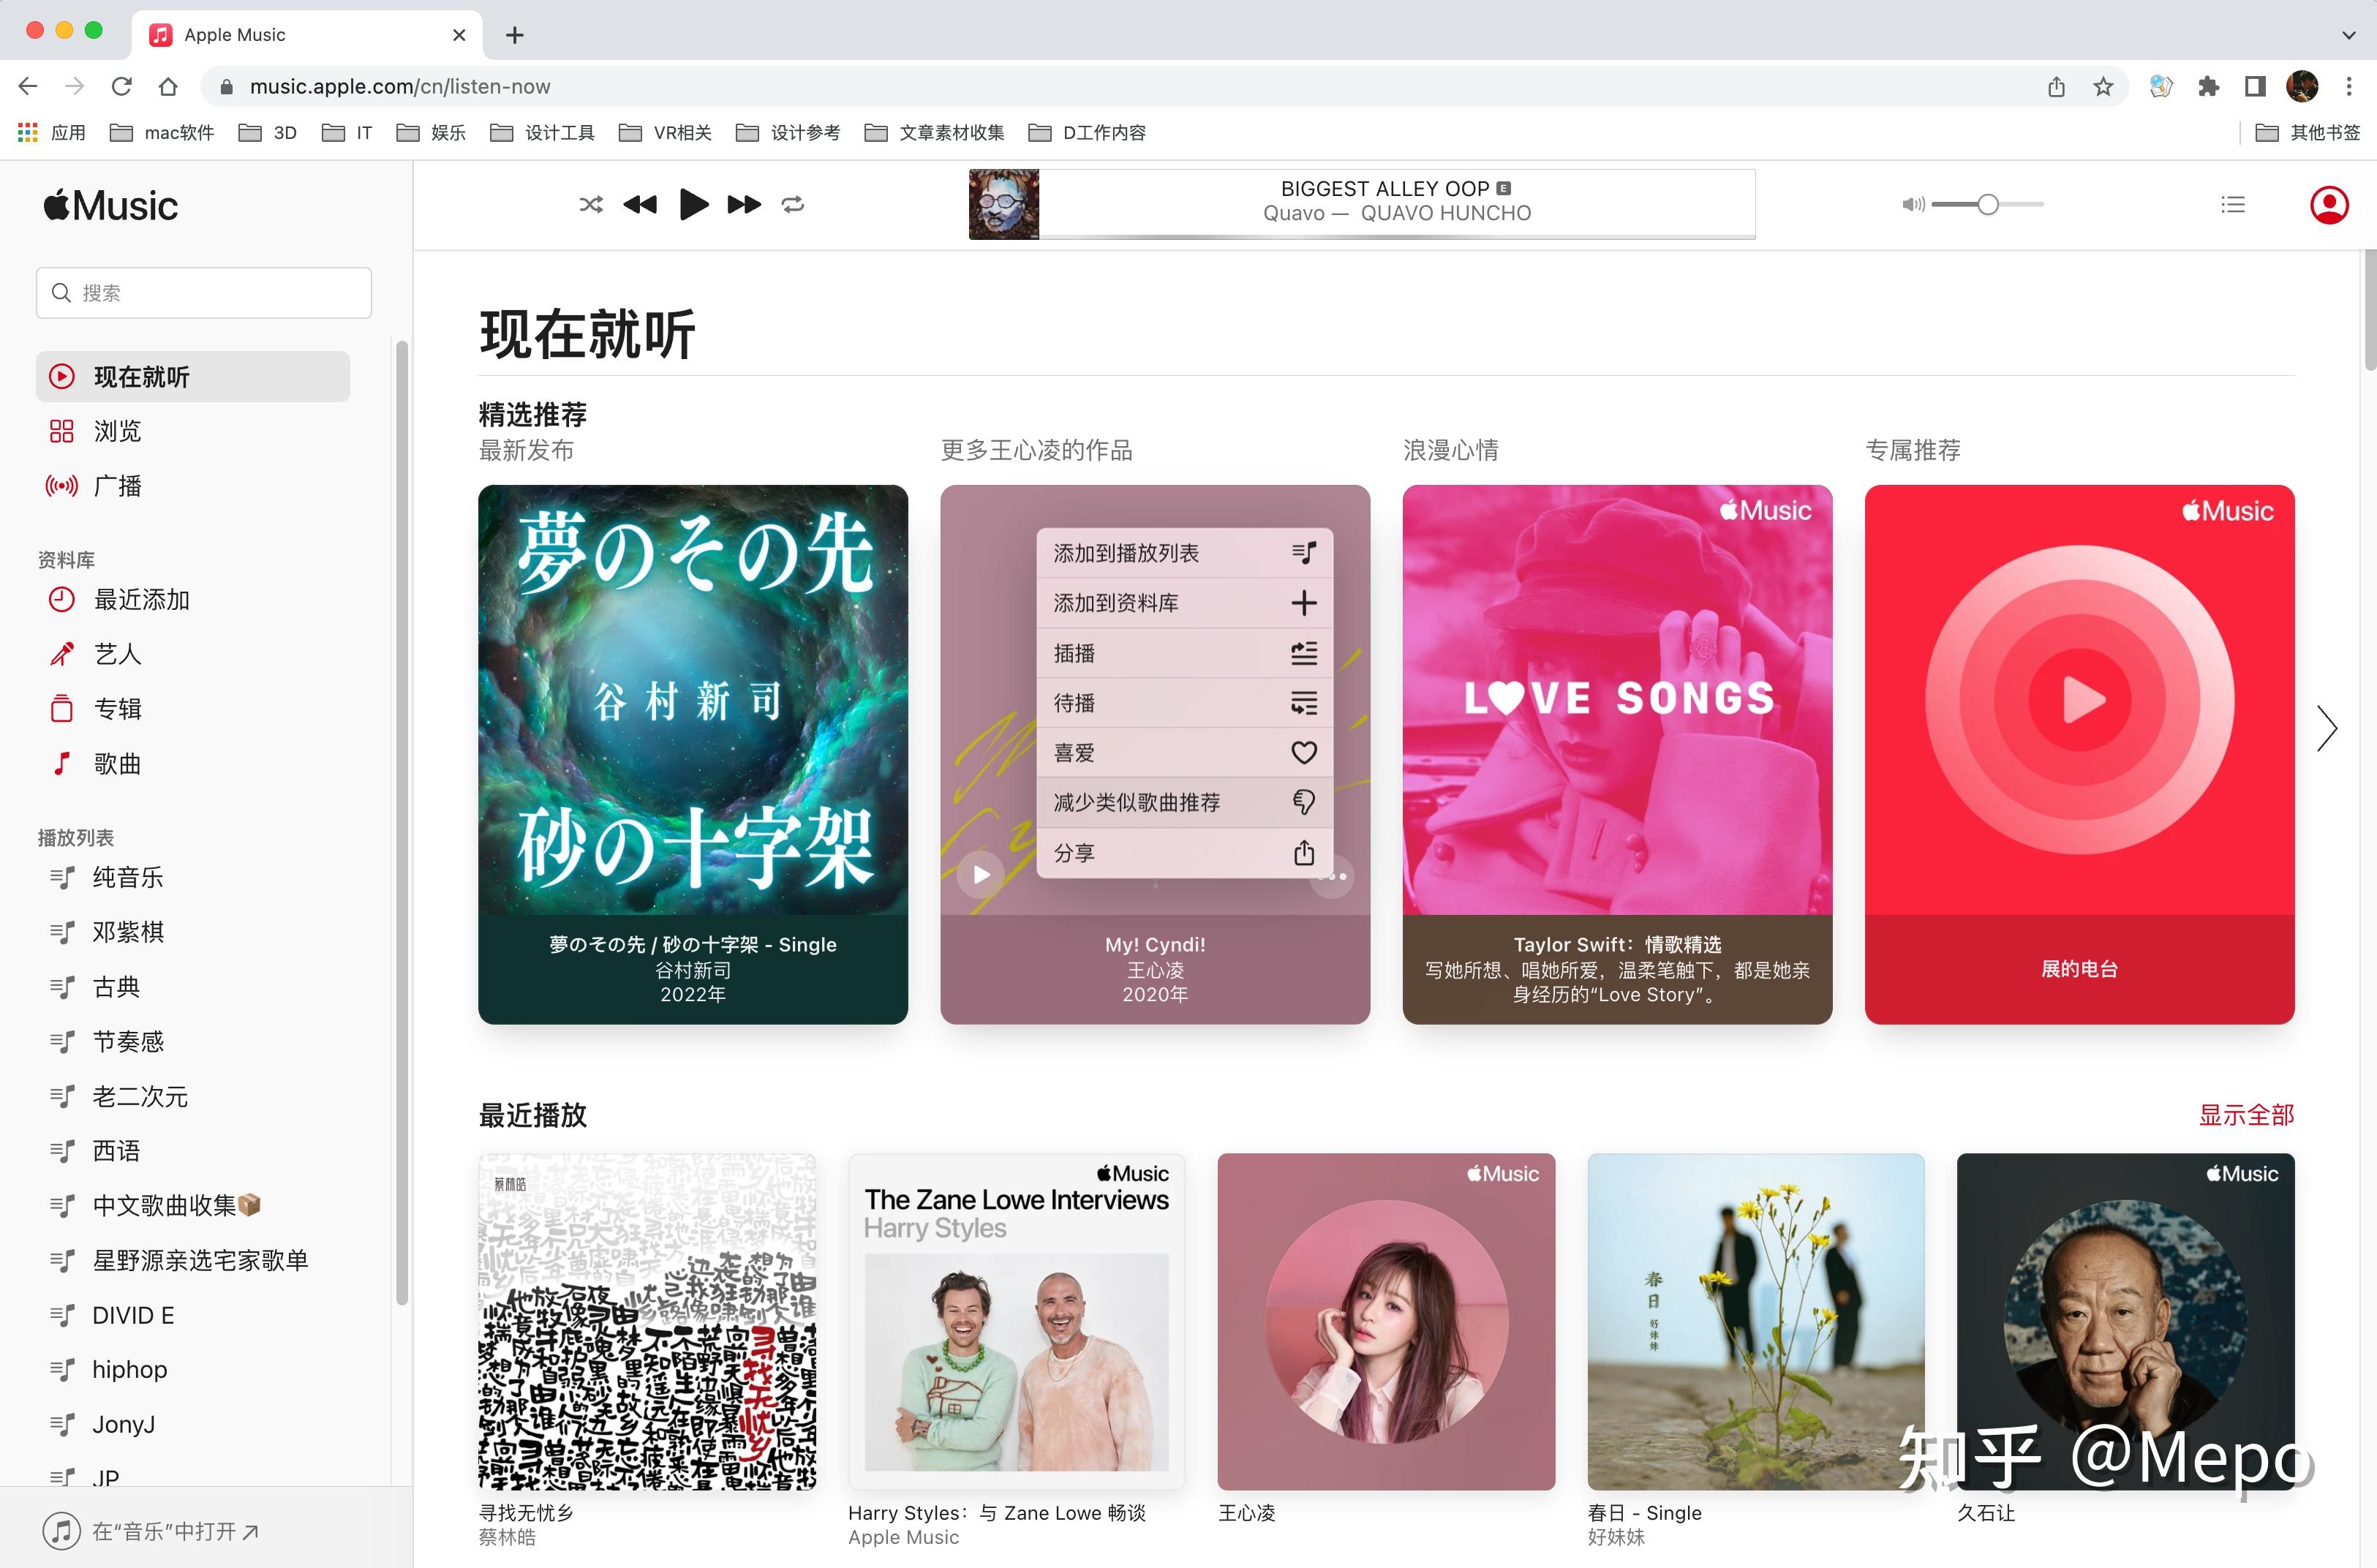Open the 夢のその先 Single album card

click(x=693, y=754)
